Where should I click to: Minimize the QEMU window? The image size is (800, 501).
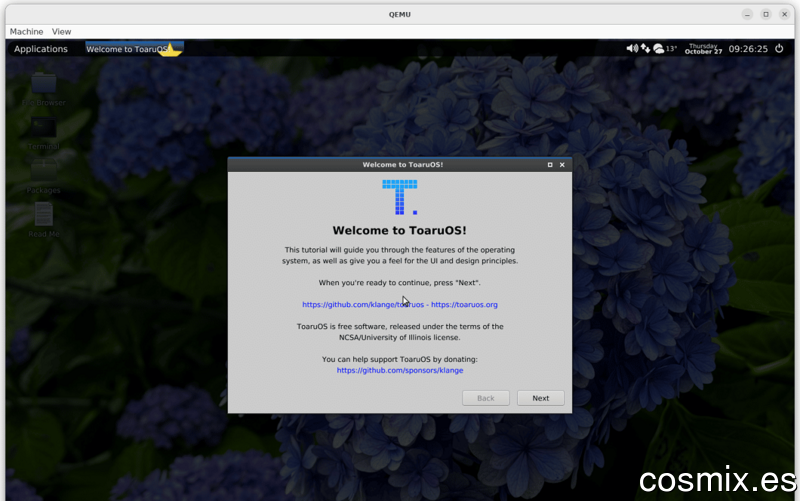(x=747, y=14)
